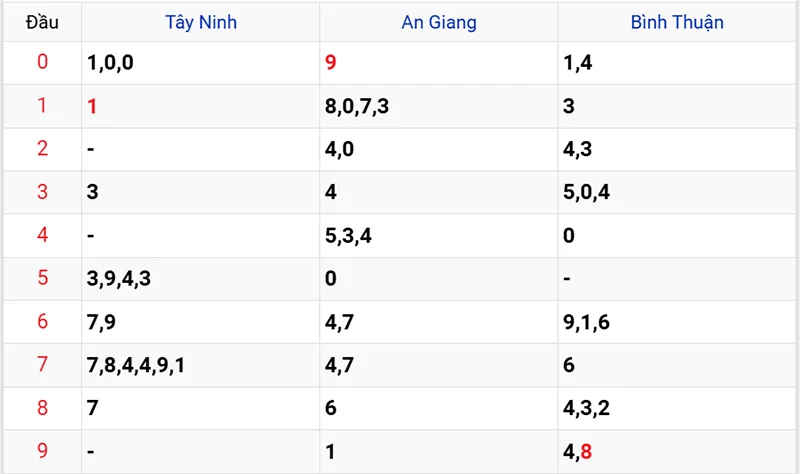Click the Tây Ninh column header
Viewport: 800px width, 474px height.
[201, 21]
